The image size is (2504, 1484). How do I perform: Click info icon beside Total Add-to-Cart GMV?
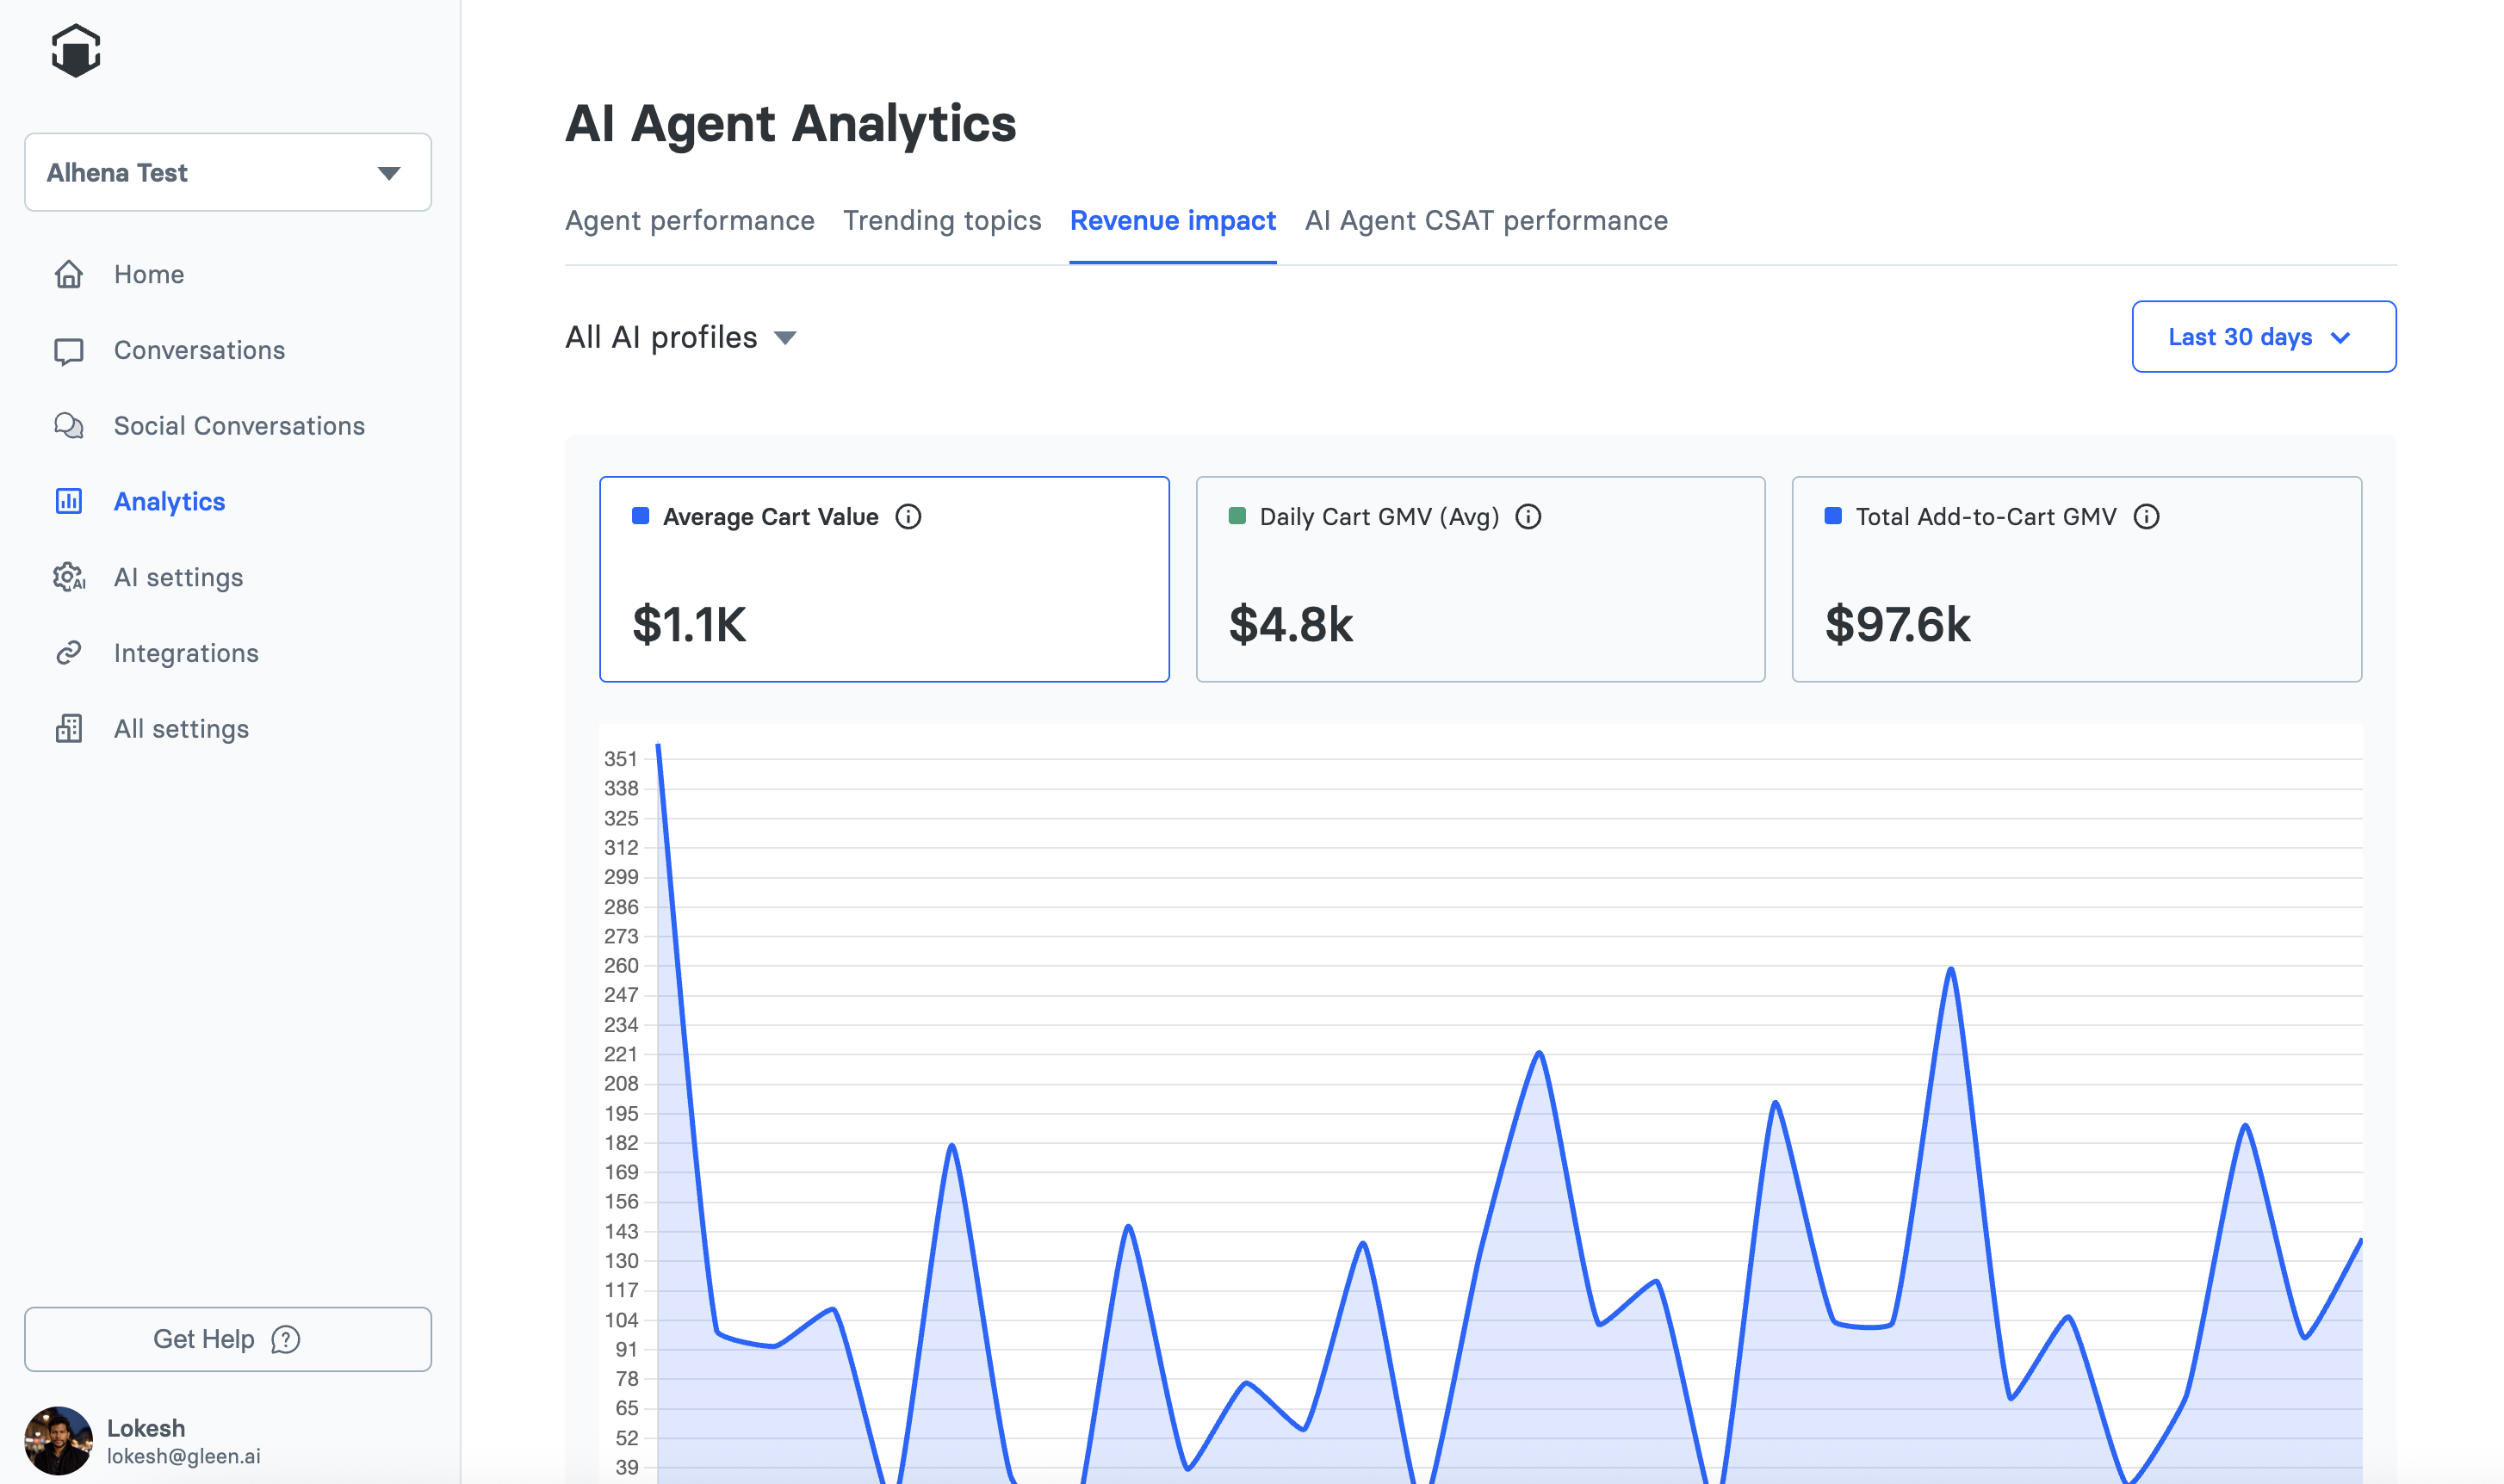coord(2146,517)
